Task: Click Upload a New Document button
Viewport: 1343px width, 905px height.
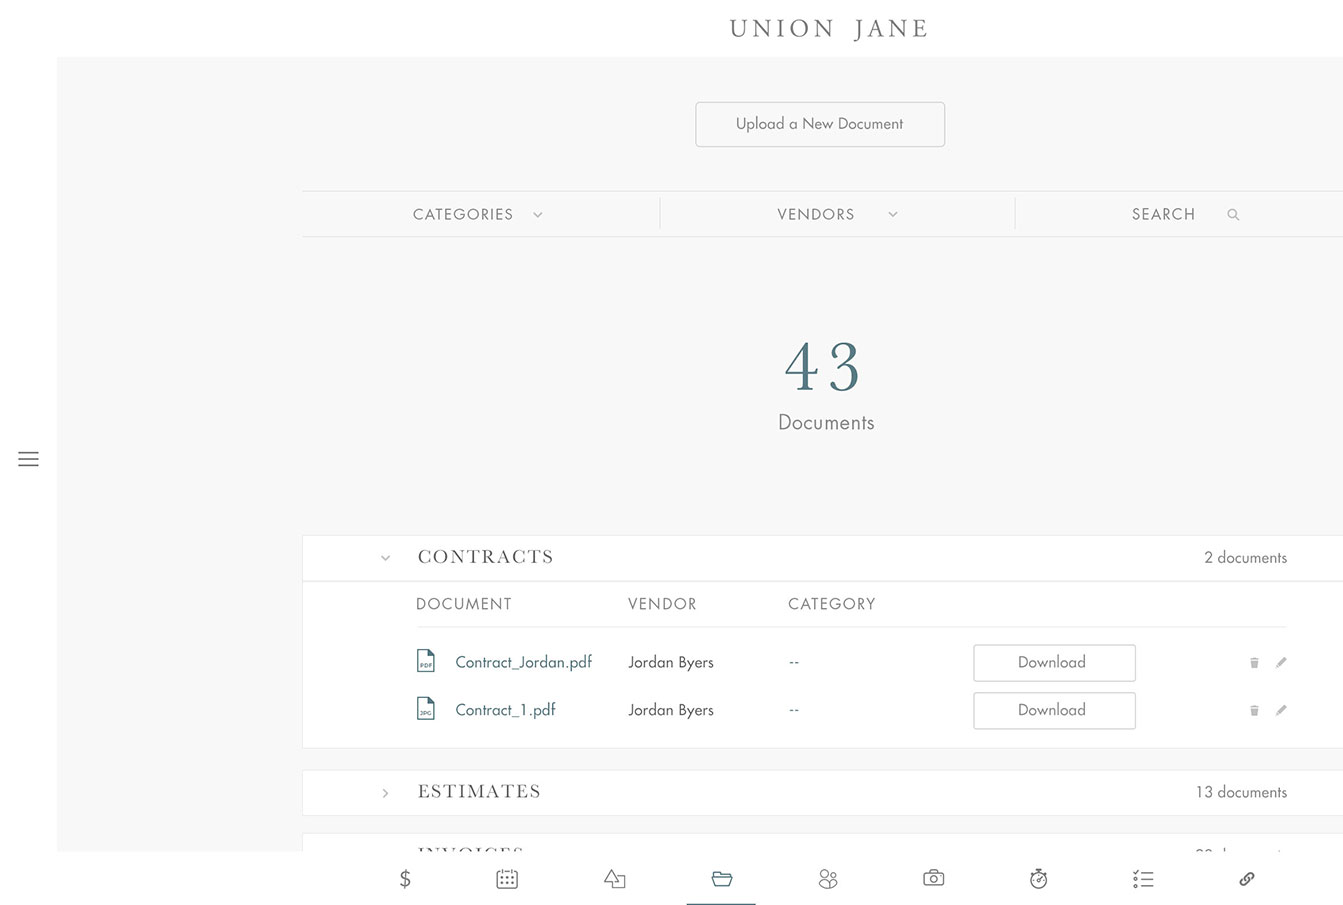Action: pyautogui.click(x=819, y=124)
